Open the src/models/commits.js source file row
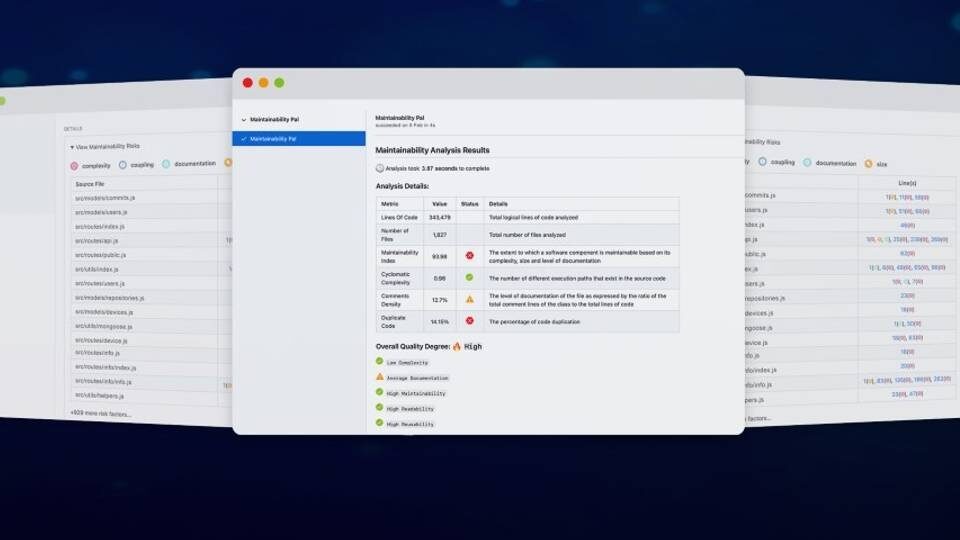This screenshot has height=540, width=960. coord(106,198)
